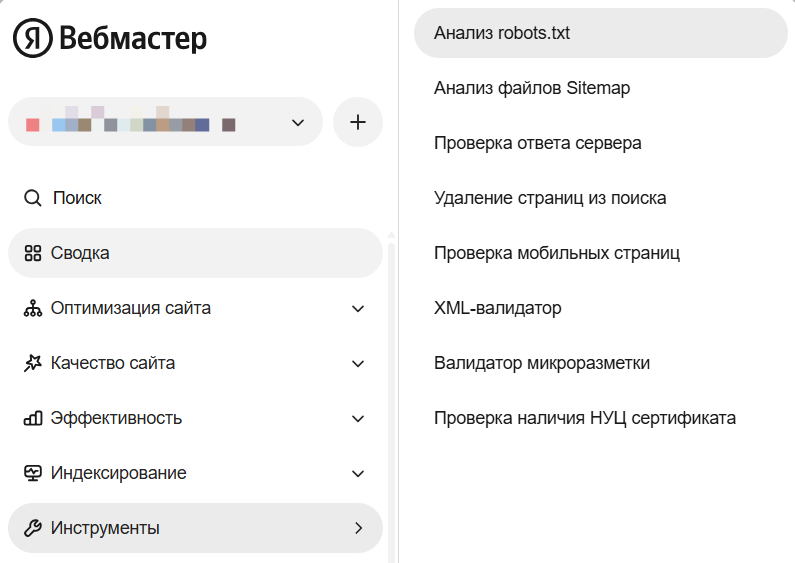
Task: Open Удаление страниц из поиска
Action: pos(601,198)
